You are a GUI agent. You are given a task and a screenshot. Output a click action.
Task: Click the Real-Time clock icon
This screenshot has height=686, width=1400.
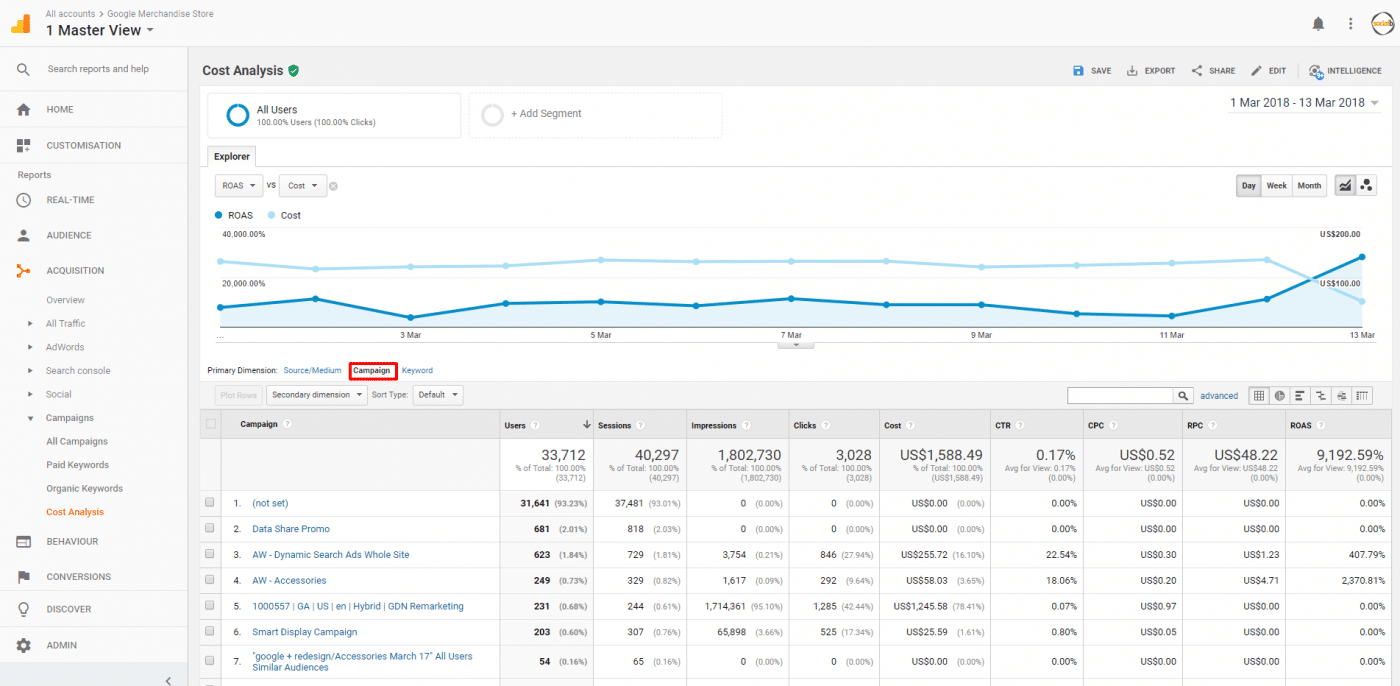pos(23,200)
